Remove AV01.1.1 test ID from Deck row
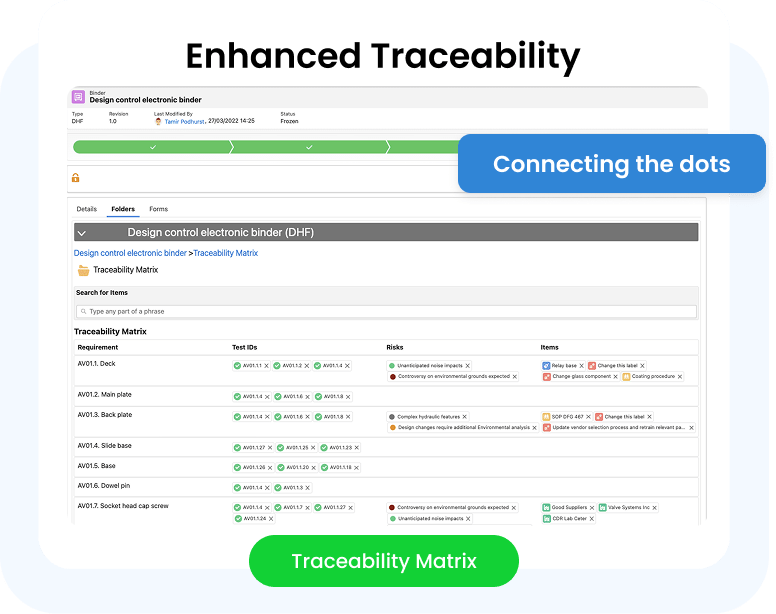The height and width of the screenshot is (614, 776). pyautogui.click(x=266, y=366)
